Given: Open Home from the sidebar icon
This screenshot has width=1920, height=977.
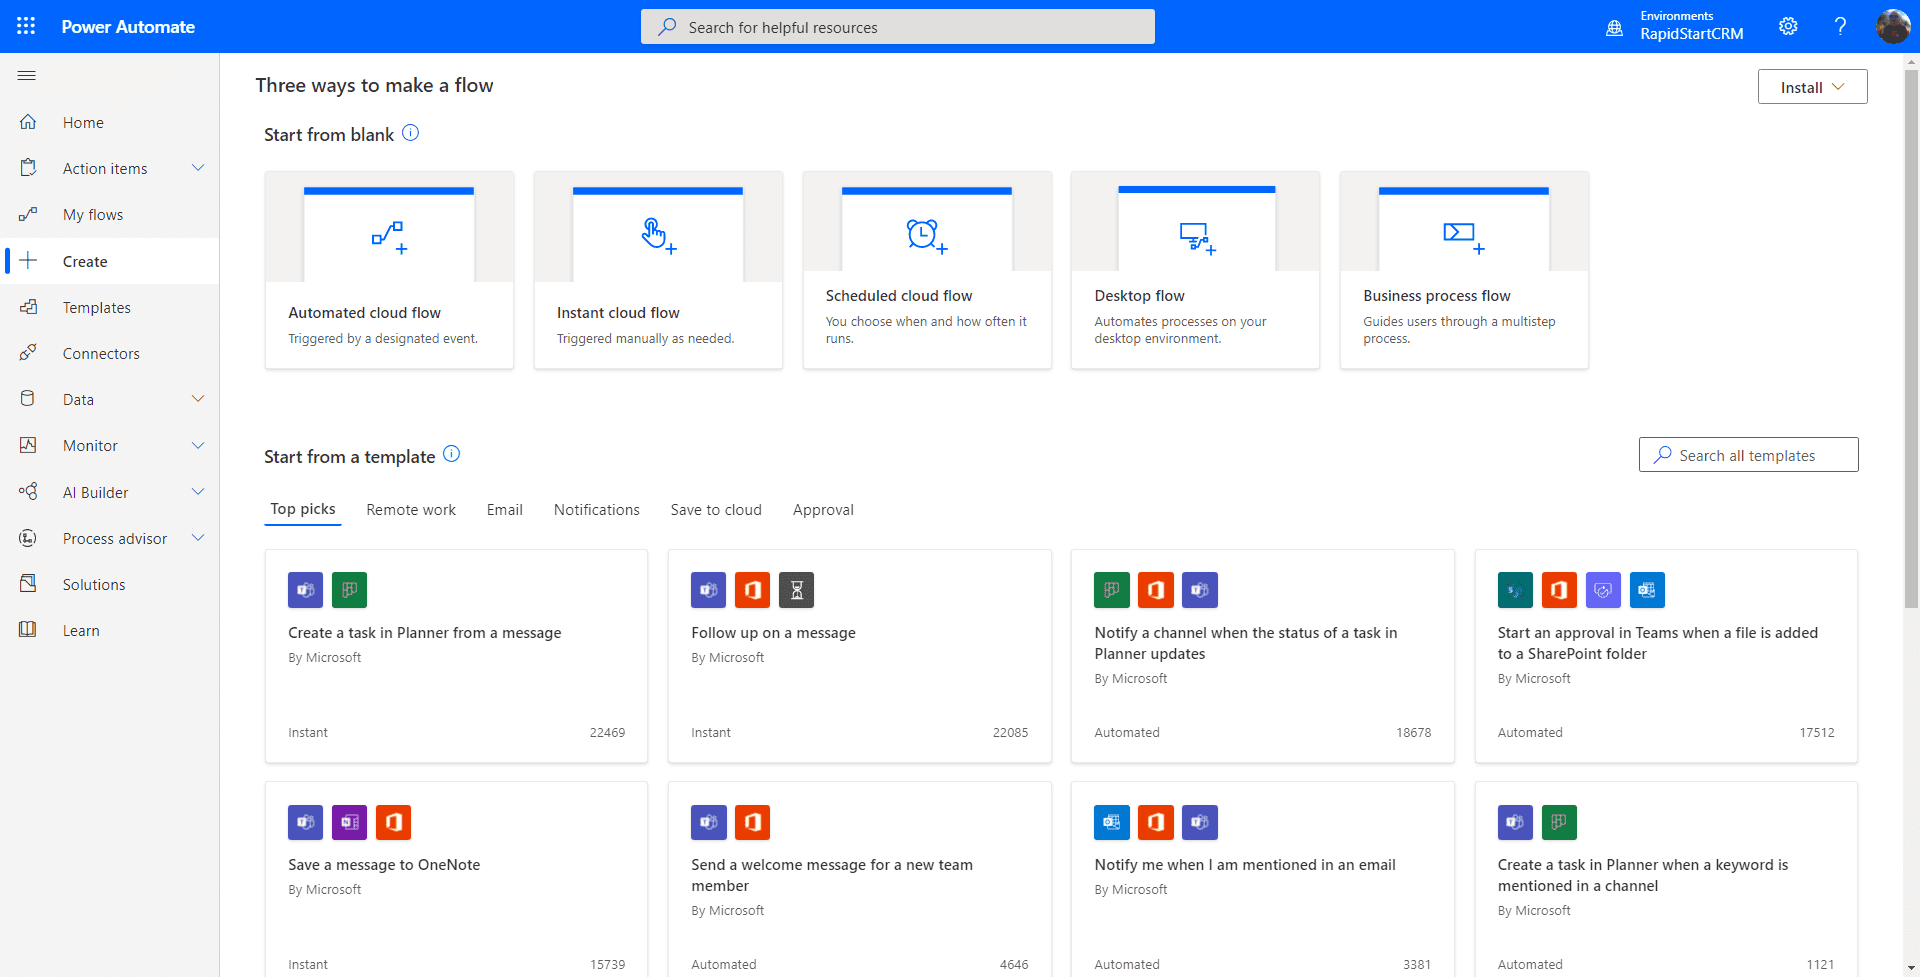Looking at the screenshot, I should [x=30, y=122].
